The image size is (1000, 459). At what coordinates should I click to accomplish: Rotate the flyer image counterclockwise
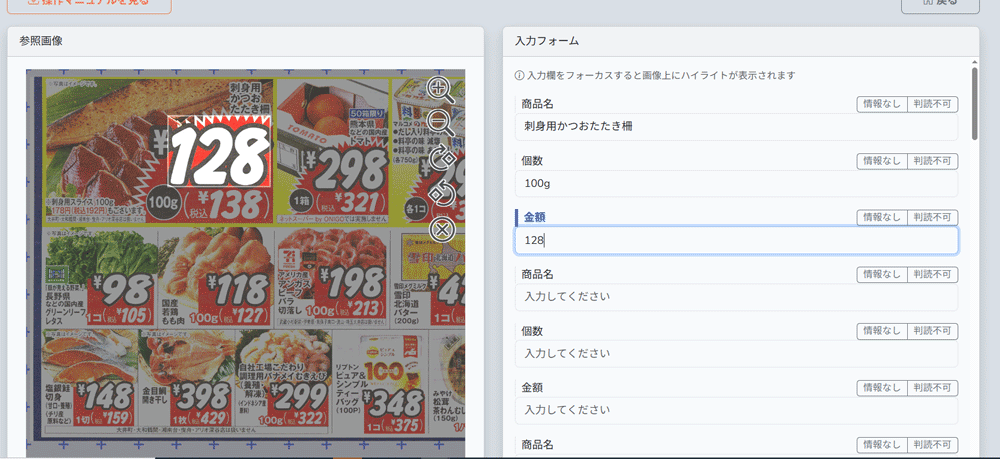442,193
